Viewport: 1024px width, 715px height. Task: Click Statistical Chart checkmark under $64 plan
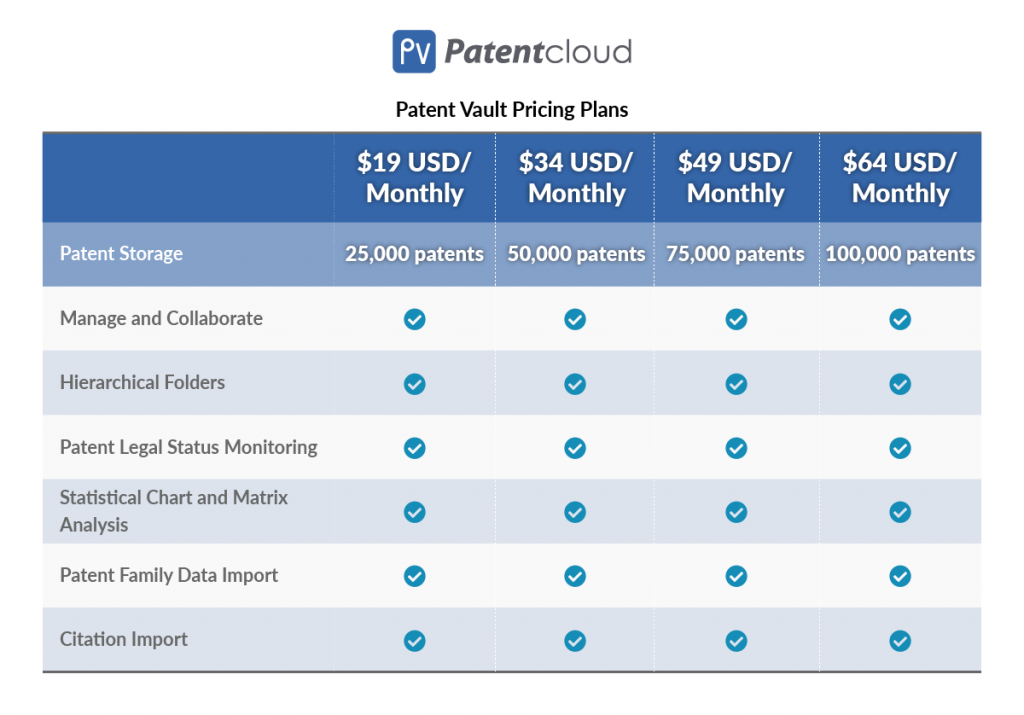point(901,512)
